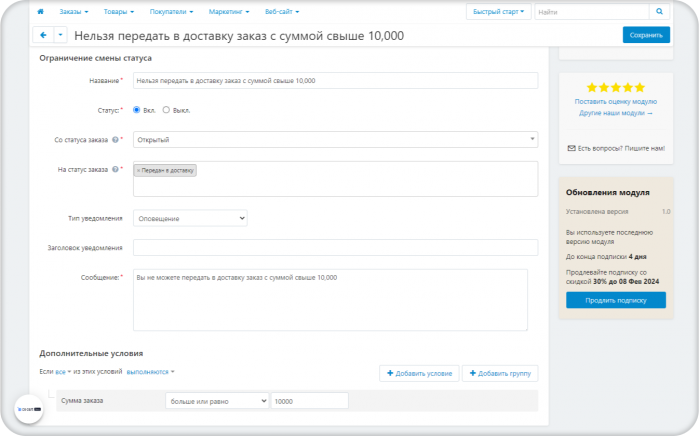Image resolution: width=700 pixels, height=436 pixels.
Task: Select the Вкл. status radio button
Action: pyautogui.click(x=137, y=110)
